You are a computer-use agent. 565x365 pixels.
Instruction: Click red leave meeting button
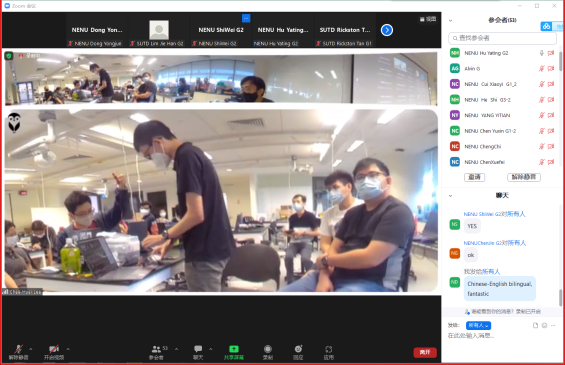point(425,352)
